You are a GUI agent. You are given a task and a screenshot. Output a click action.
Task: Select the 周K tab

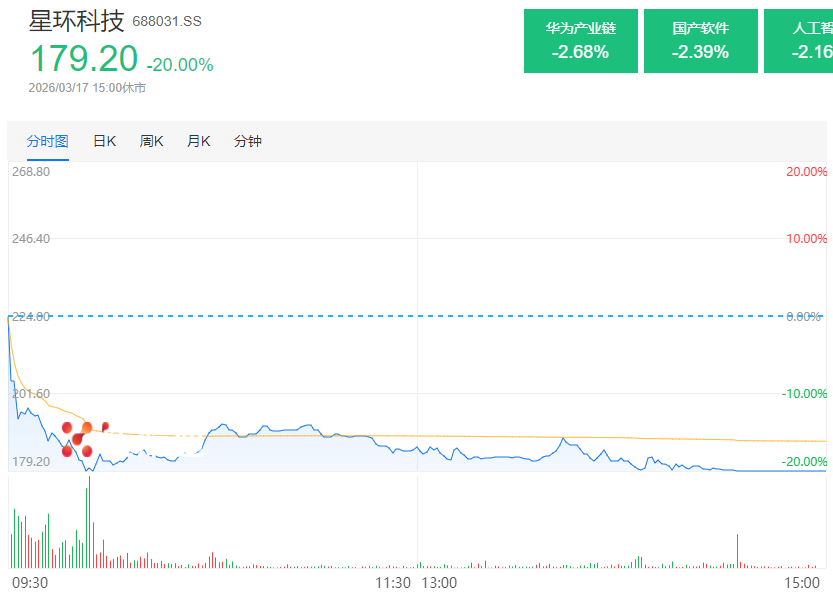(152, 141)
